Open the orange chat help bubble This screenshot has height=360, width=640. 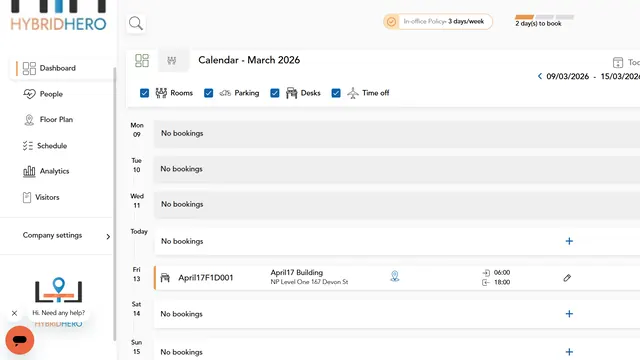point(20,340)
